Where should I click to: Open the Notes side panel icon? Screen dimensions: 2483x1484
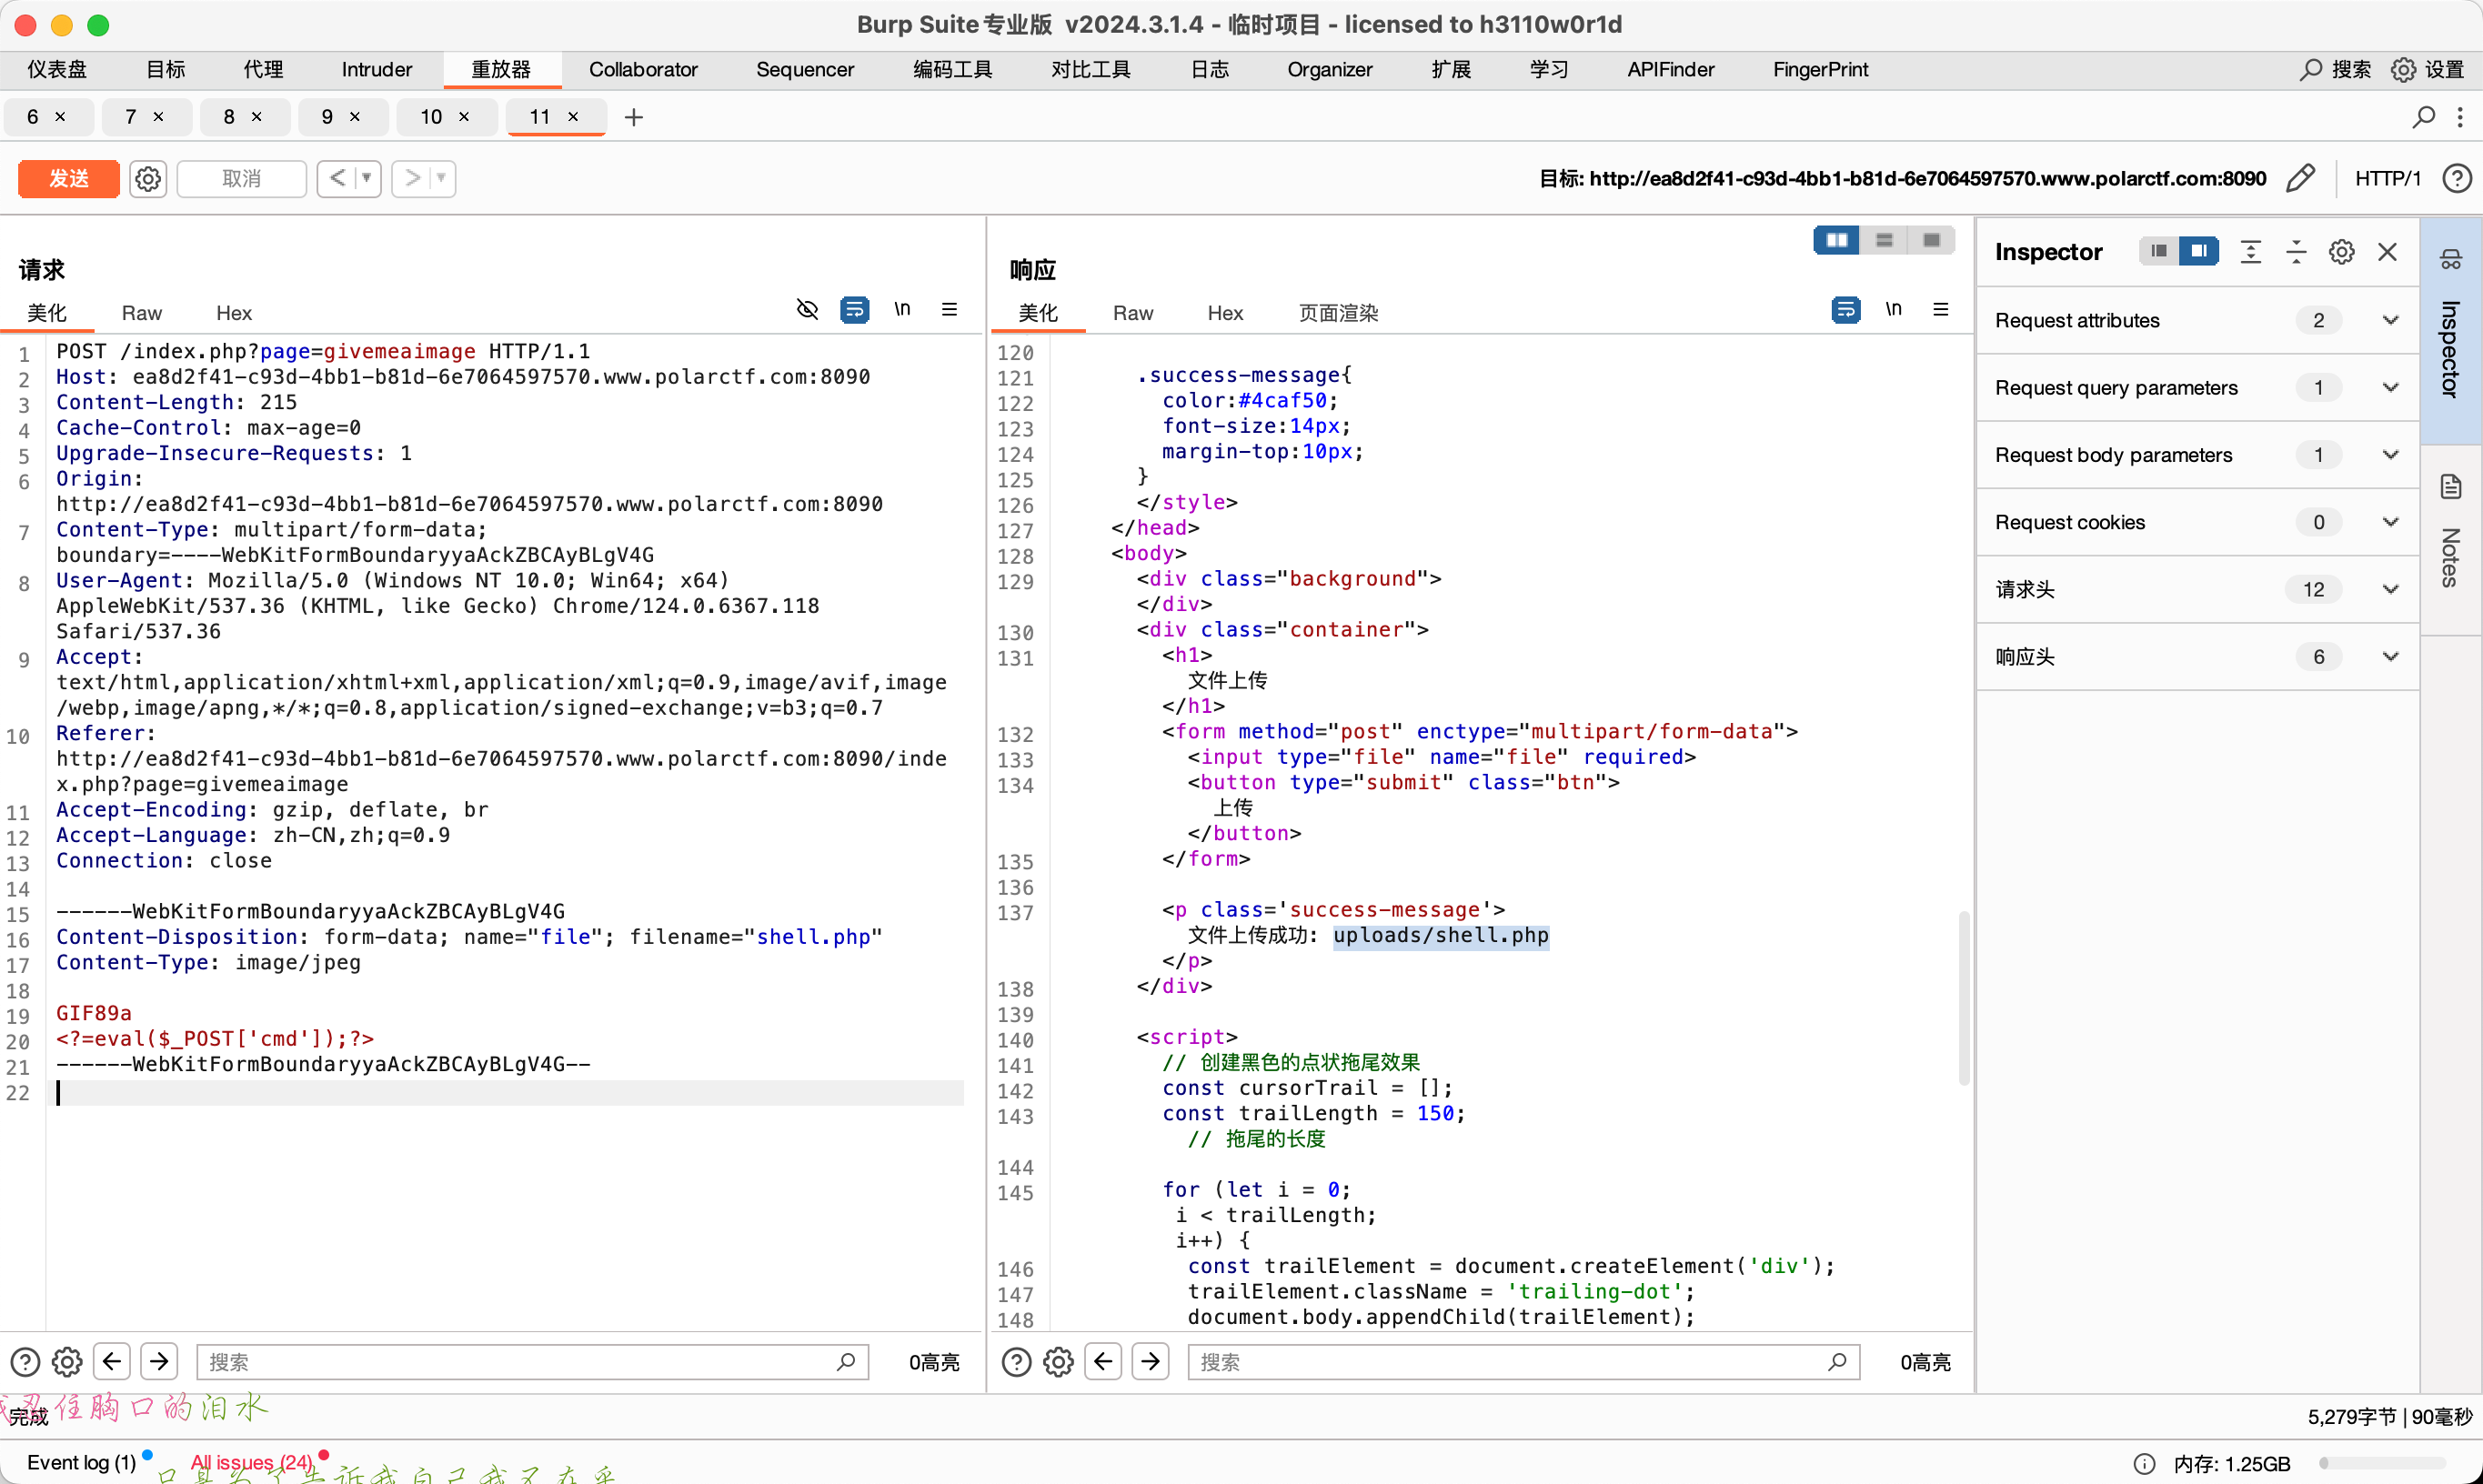pos(2450,487)
